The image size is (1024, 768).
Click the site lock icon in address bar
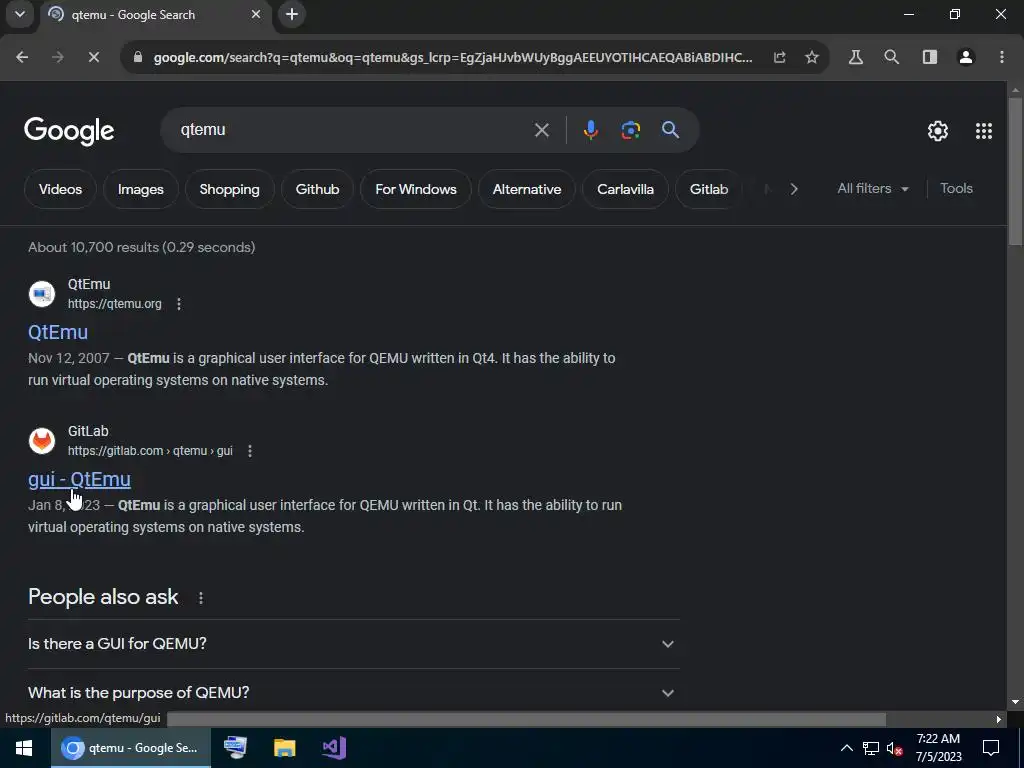(x=138, y=57)
